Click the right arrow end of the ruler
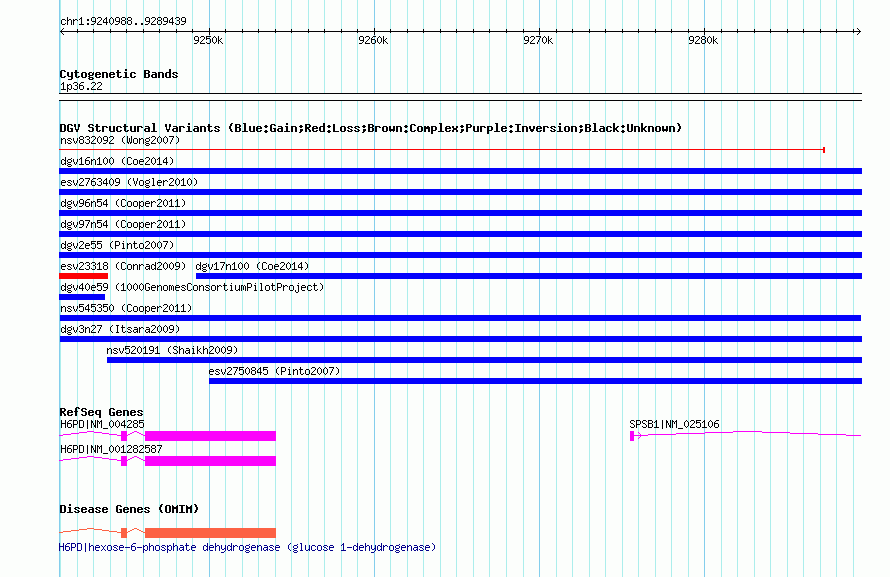This screenshot has width=890, height=577. coord(858,31)
